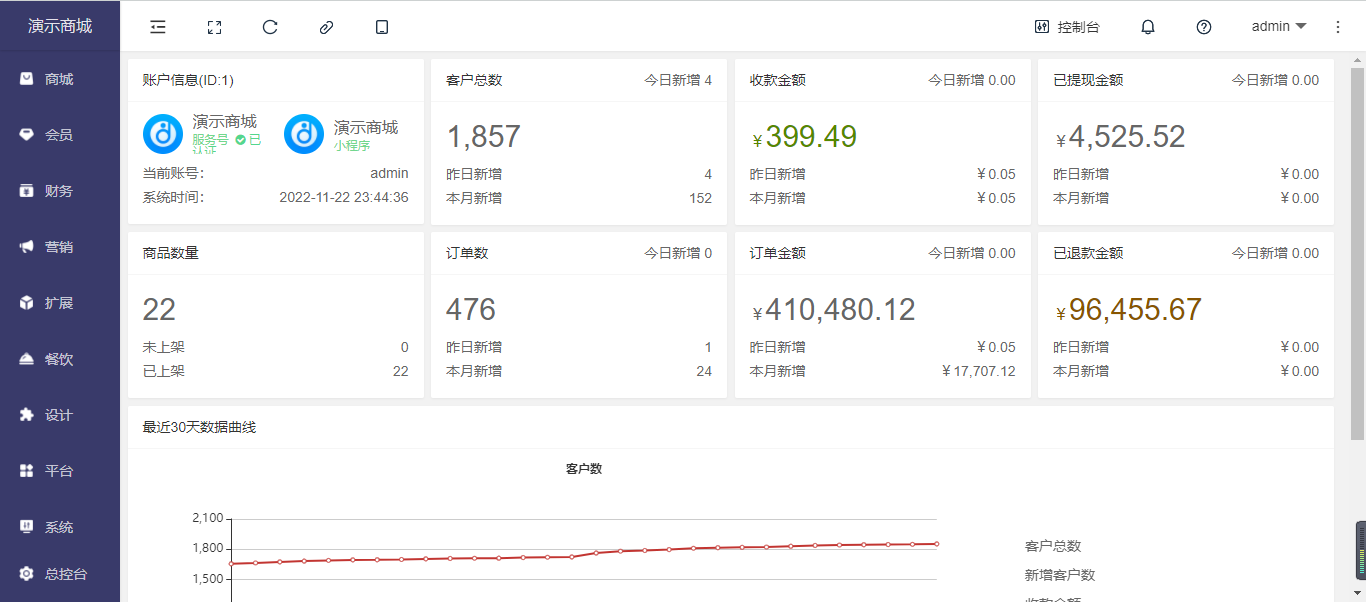Click the 订单数 value 476
The image size is (1366, 602).
[471, 310]
